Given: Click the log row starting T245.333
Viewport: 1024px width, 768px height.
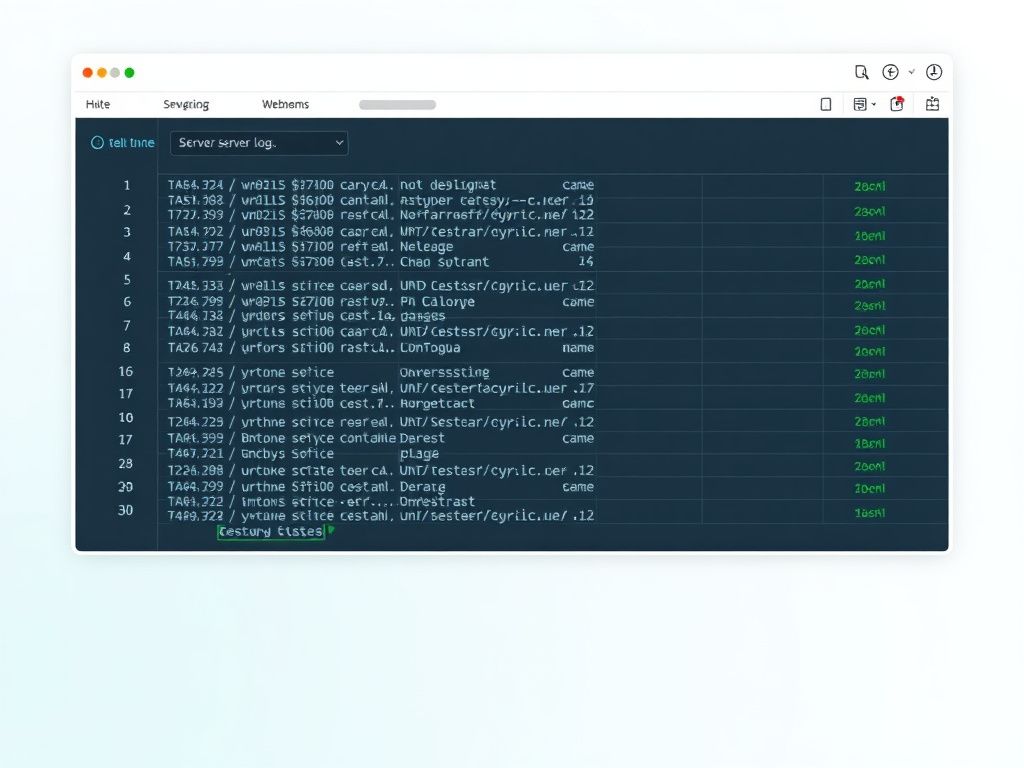Looking at the screenshot, I should pyautogui.click(x=381, y=286).
